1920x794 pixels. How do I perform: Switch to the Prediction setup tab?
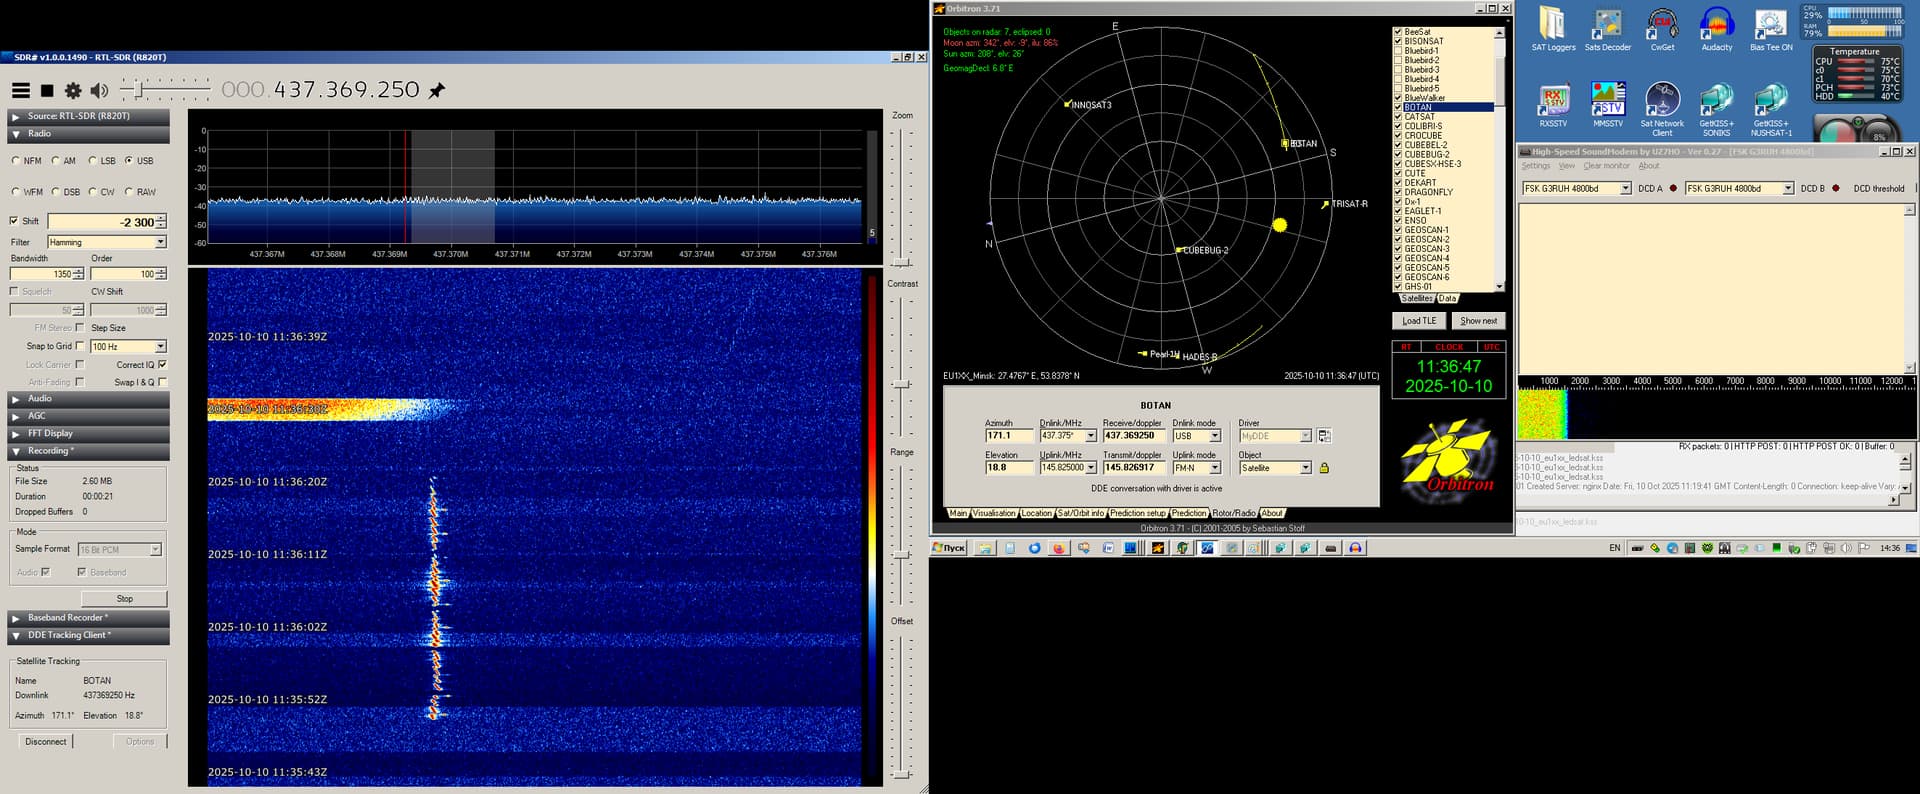coord(1137,513)
